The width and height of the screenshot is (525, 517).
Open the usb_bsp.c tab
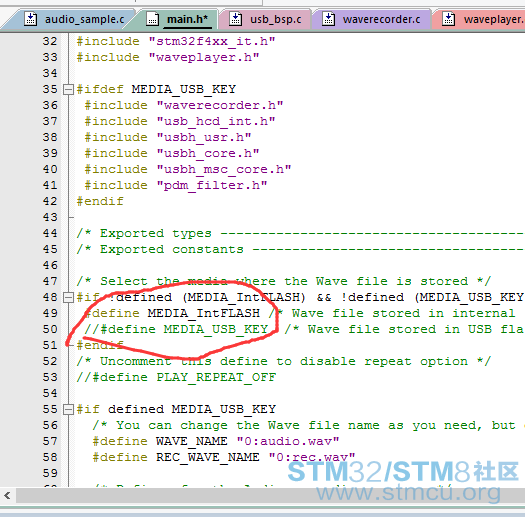click(266, 19)
